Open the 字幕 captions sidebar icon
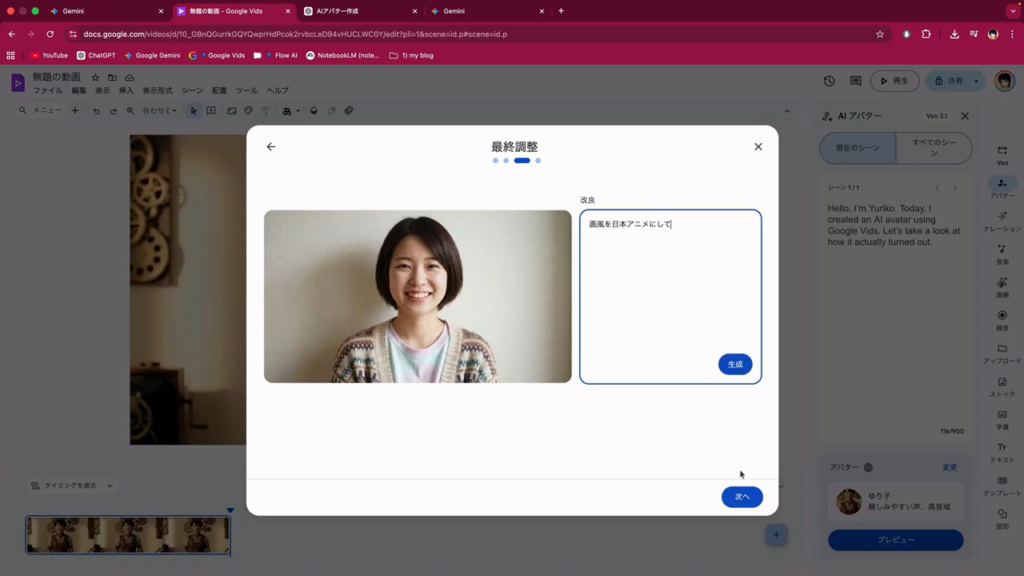Image resolution: width=1024 pixels, height=576 pixels. [1002, 418]
